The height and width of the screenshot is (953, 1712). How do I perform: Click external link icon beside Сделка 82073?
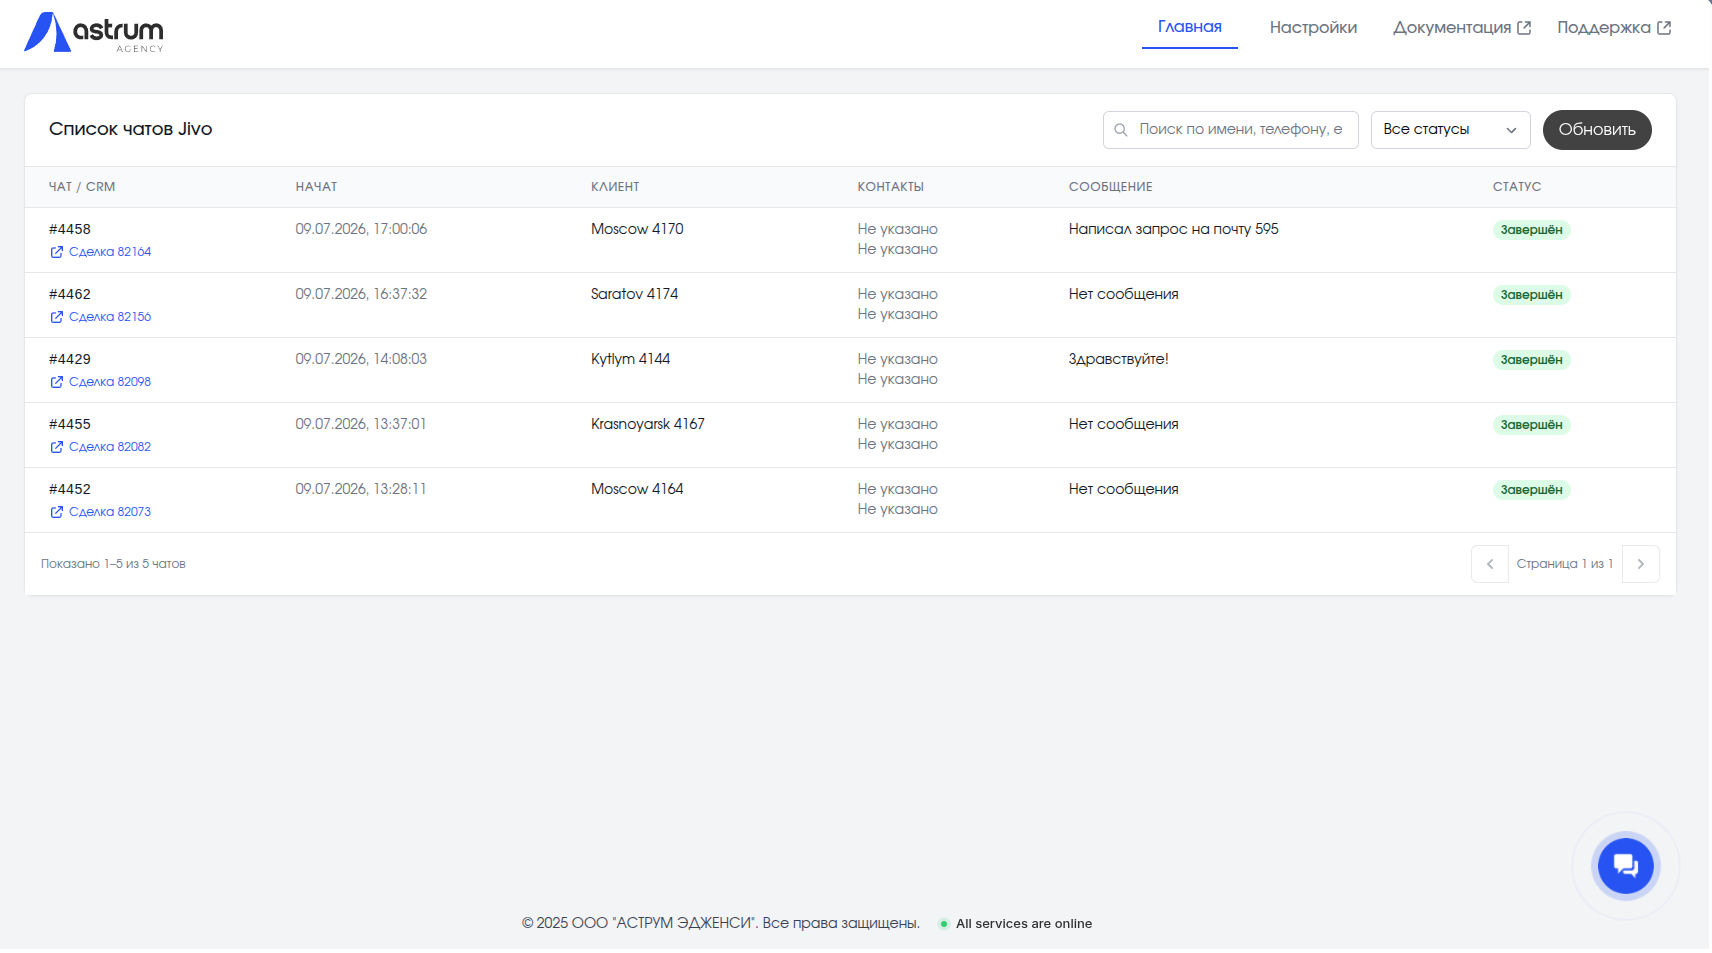pyautogui.click(x=57, y=512)
